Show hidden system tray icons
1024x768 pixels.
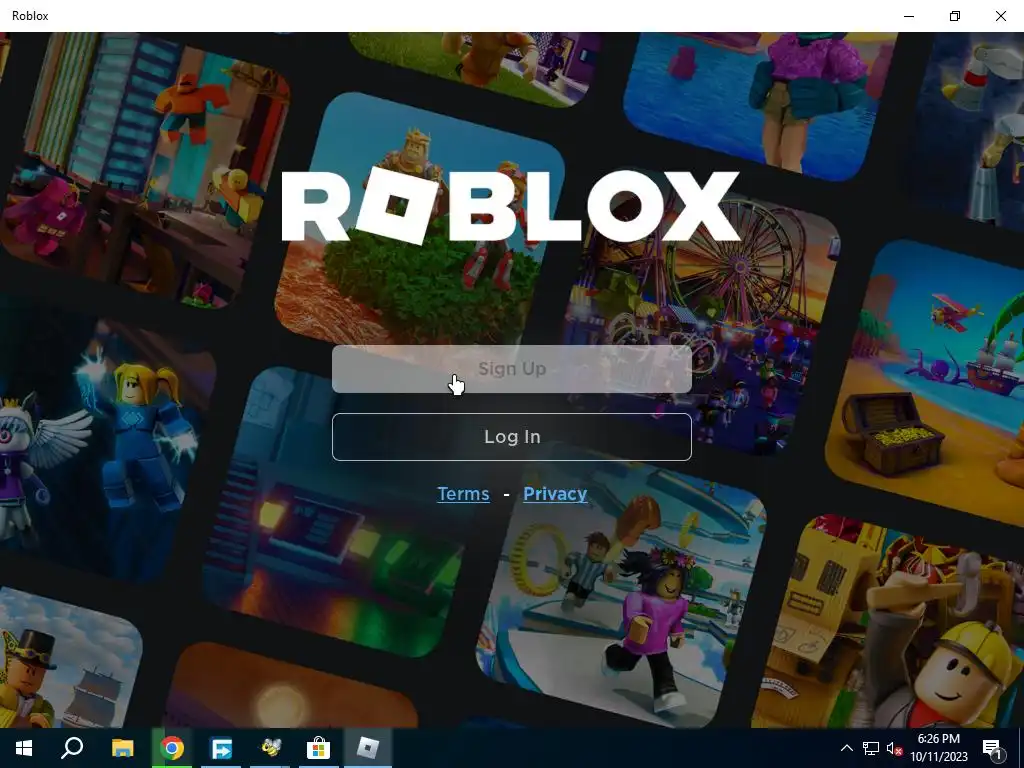tap(846, 748)
